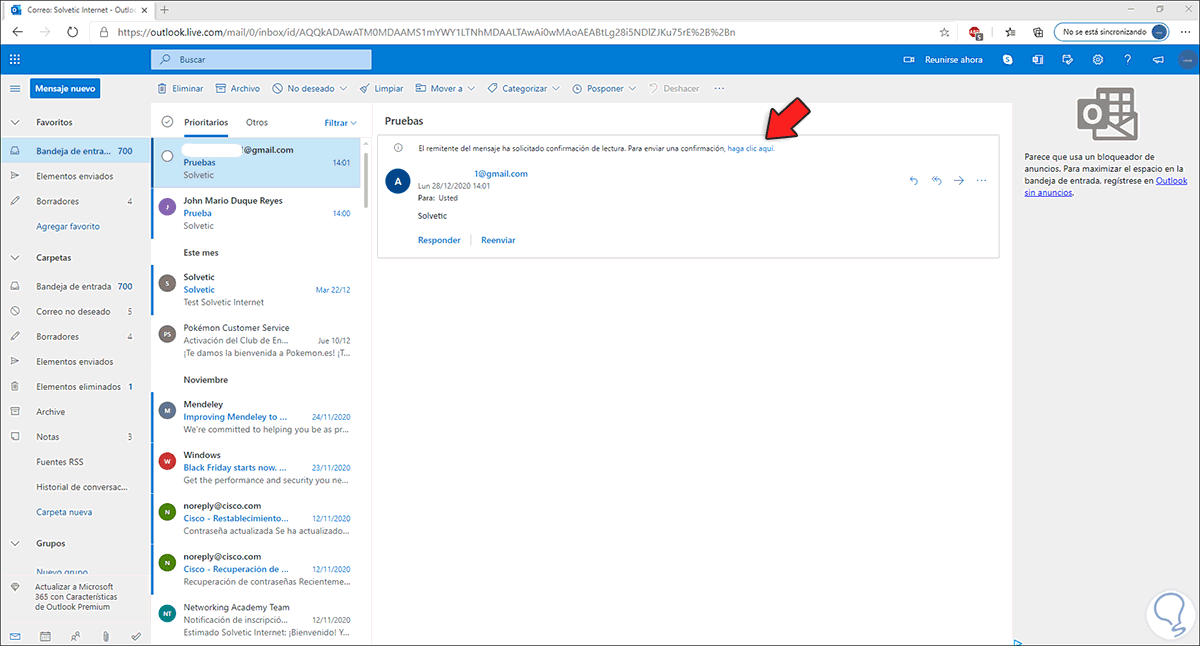Open the megaphone what's new icon

(x=1158, y=59)
